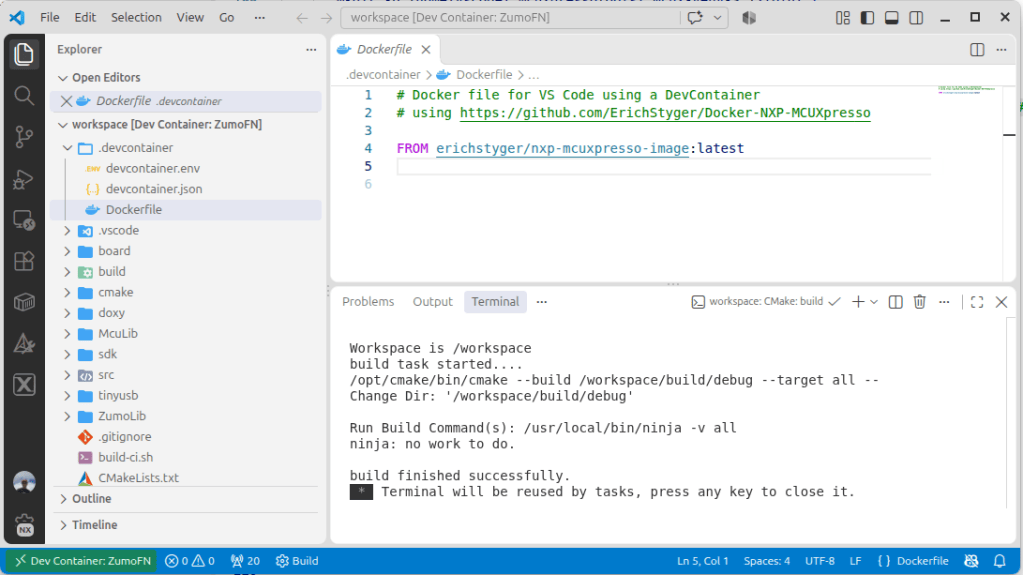Click the Dev Container: ZumoFN remote indicator
Screen dimensions: 1023x575
[82, 561]
